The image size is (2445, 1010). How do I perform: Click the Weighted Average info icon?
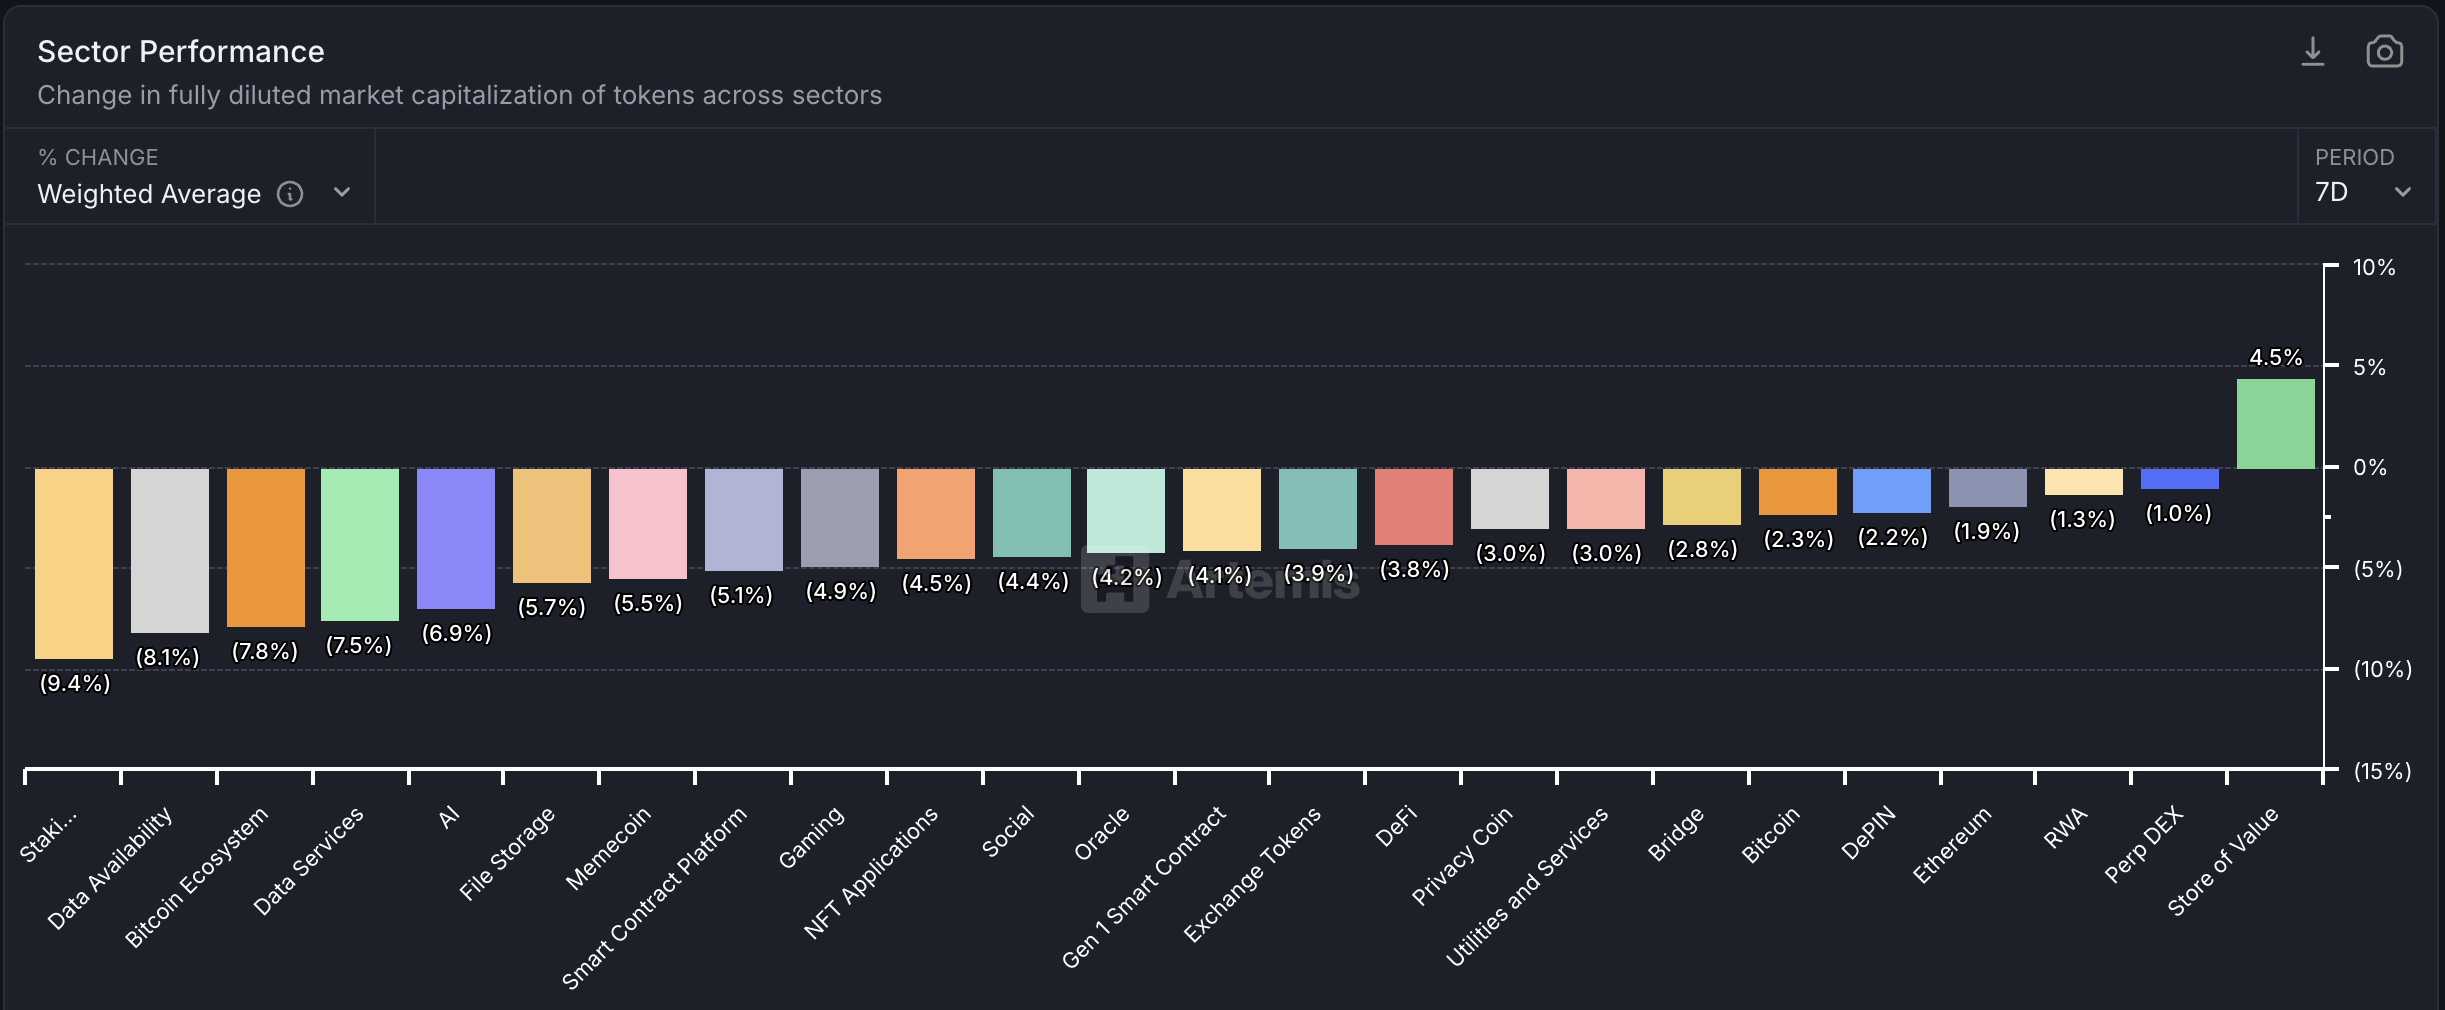pos(289,194)
